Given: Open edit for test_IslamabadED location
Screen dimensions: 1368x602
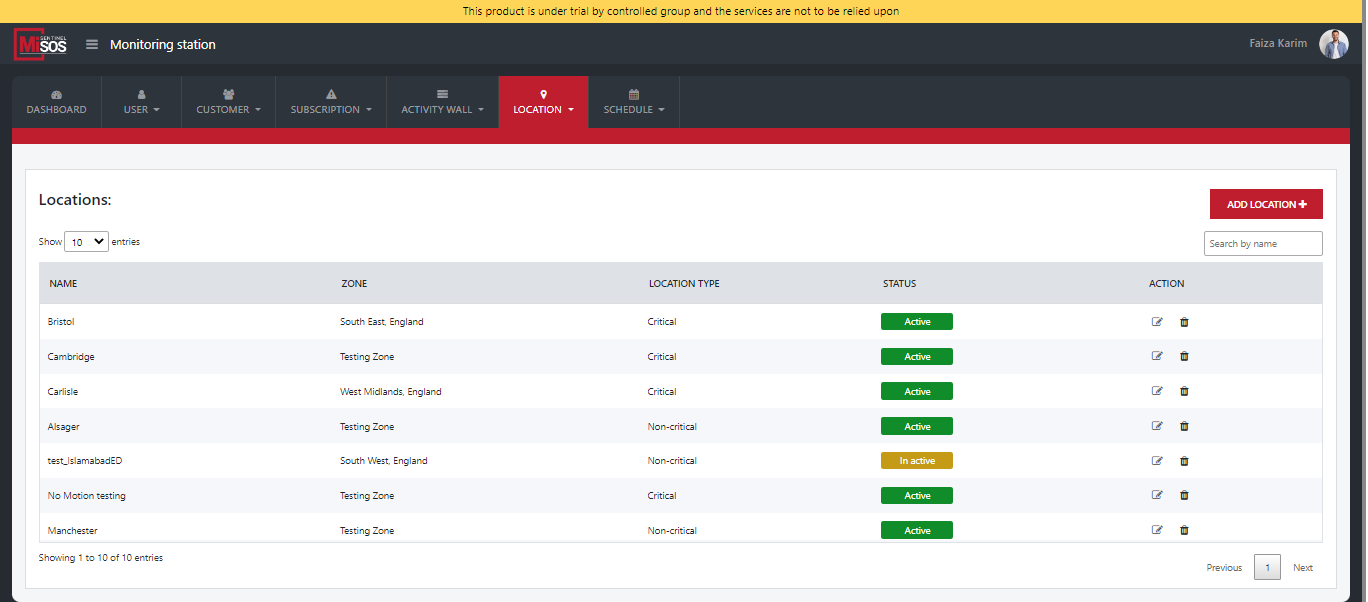Looking at the screenshot, I should pyautogui.click(x=1157, y=461).
